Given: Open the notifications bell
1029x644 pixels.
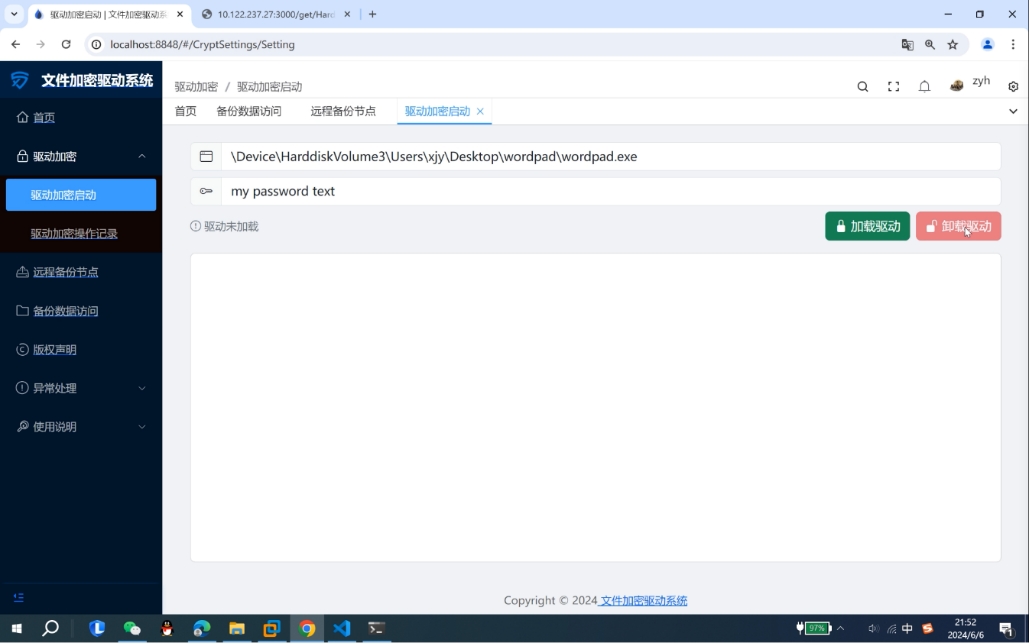Looking at the screenshot, I should [924, 87].
